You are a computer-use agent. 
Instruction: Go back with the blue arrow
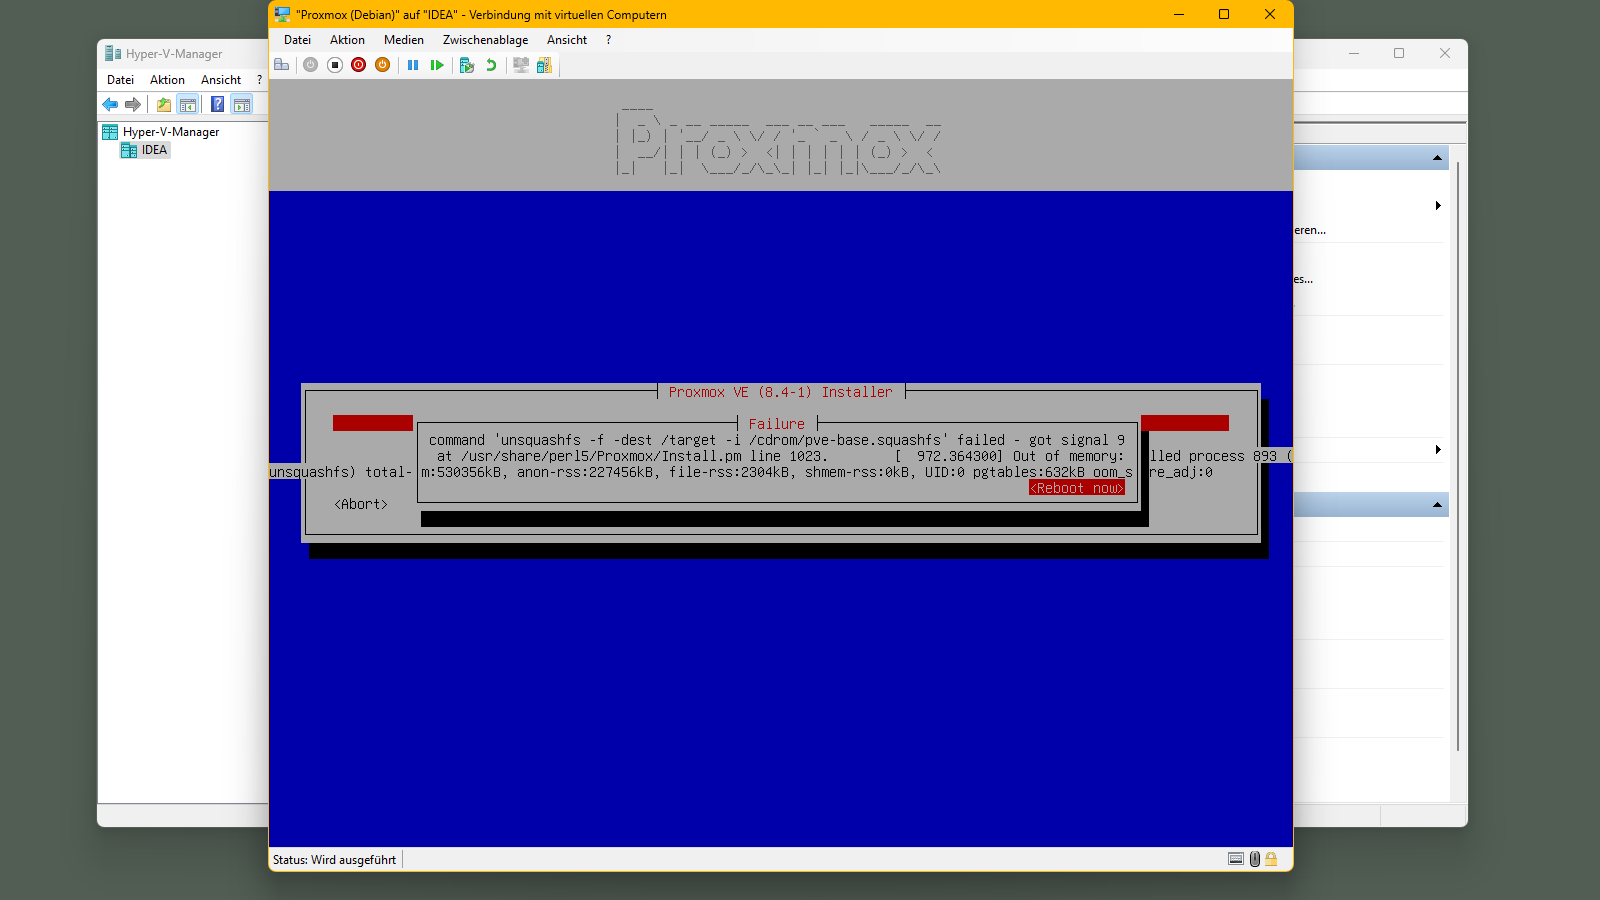pyautogui.click(x=110, y=104)
